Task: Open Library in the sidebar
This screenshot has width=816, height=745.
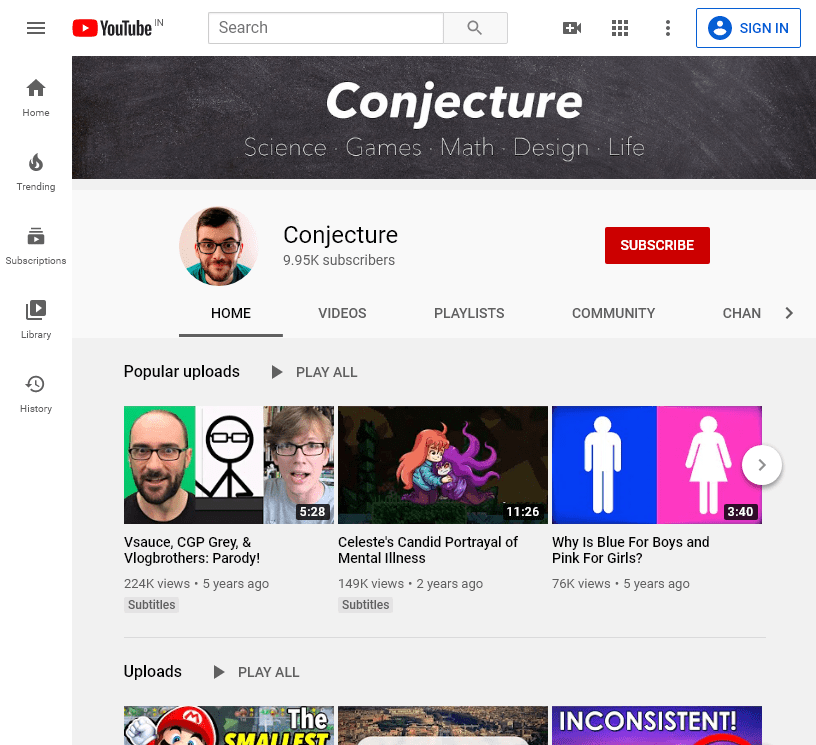Action: tap(36, 320)
